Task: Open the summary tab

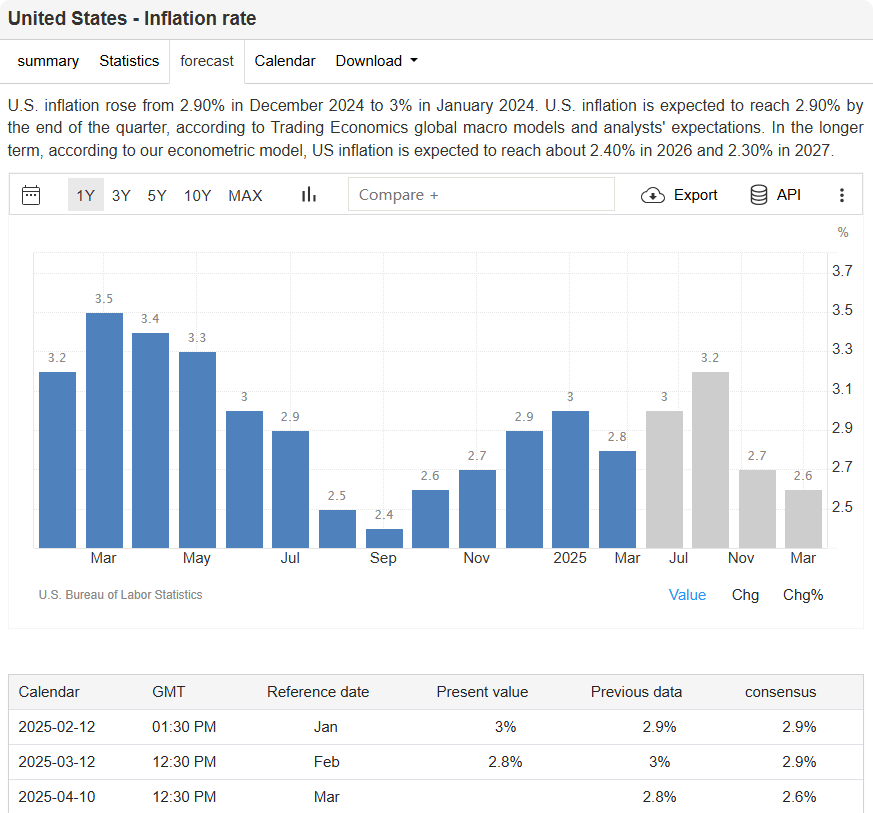Action: pyautogui.click(x=48, y=61)
